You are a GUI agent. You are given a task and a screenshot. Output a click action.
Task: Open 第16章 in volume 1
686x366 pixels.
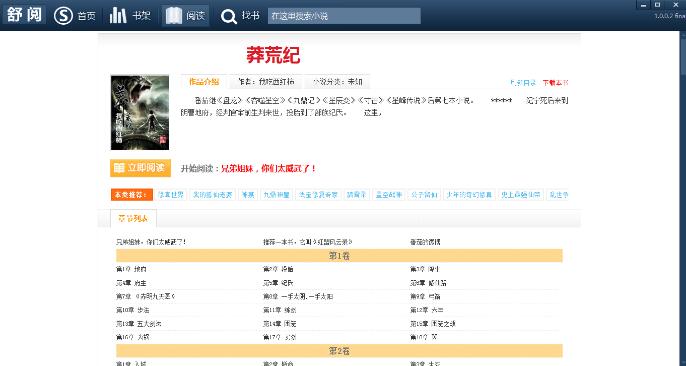tap(133, 337)
